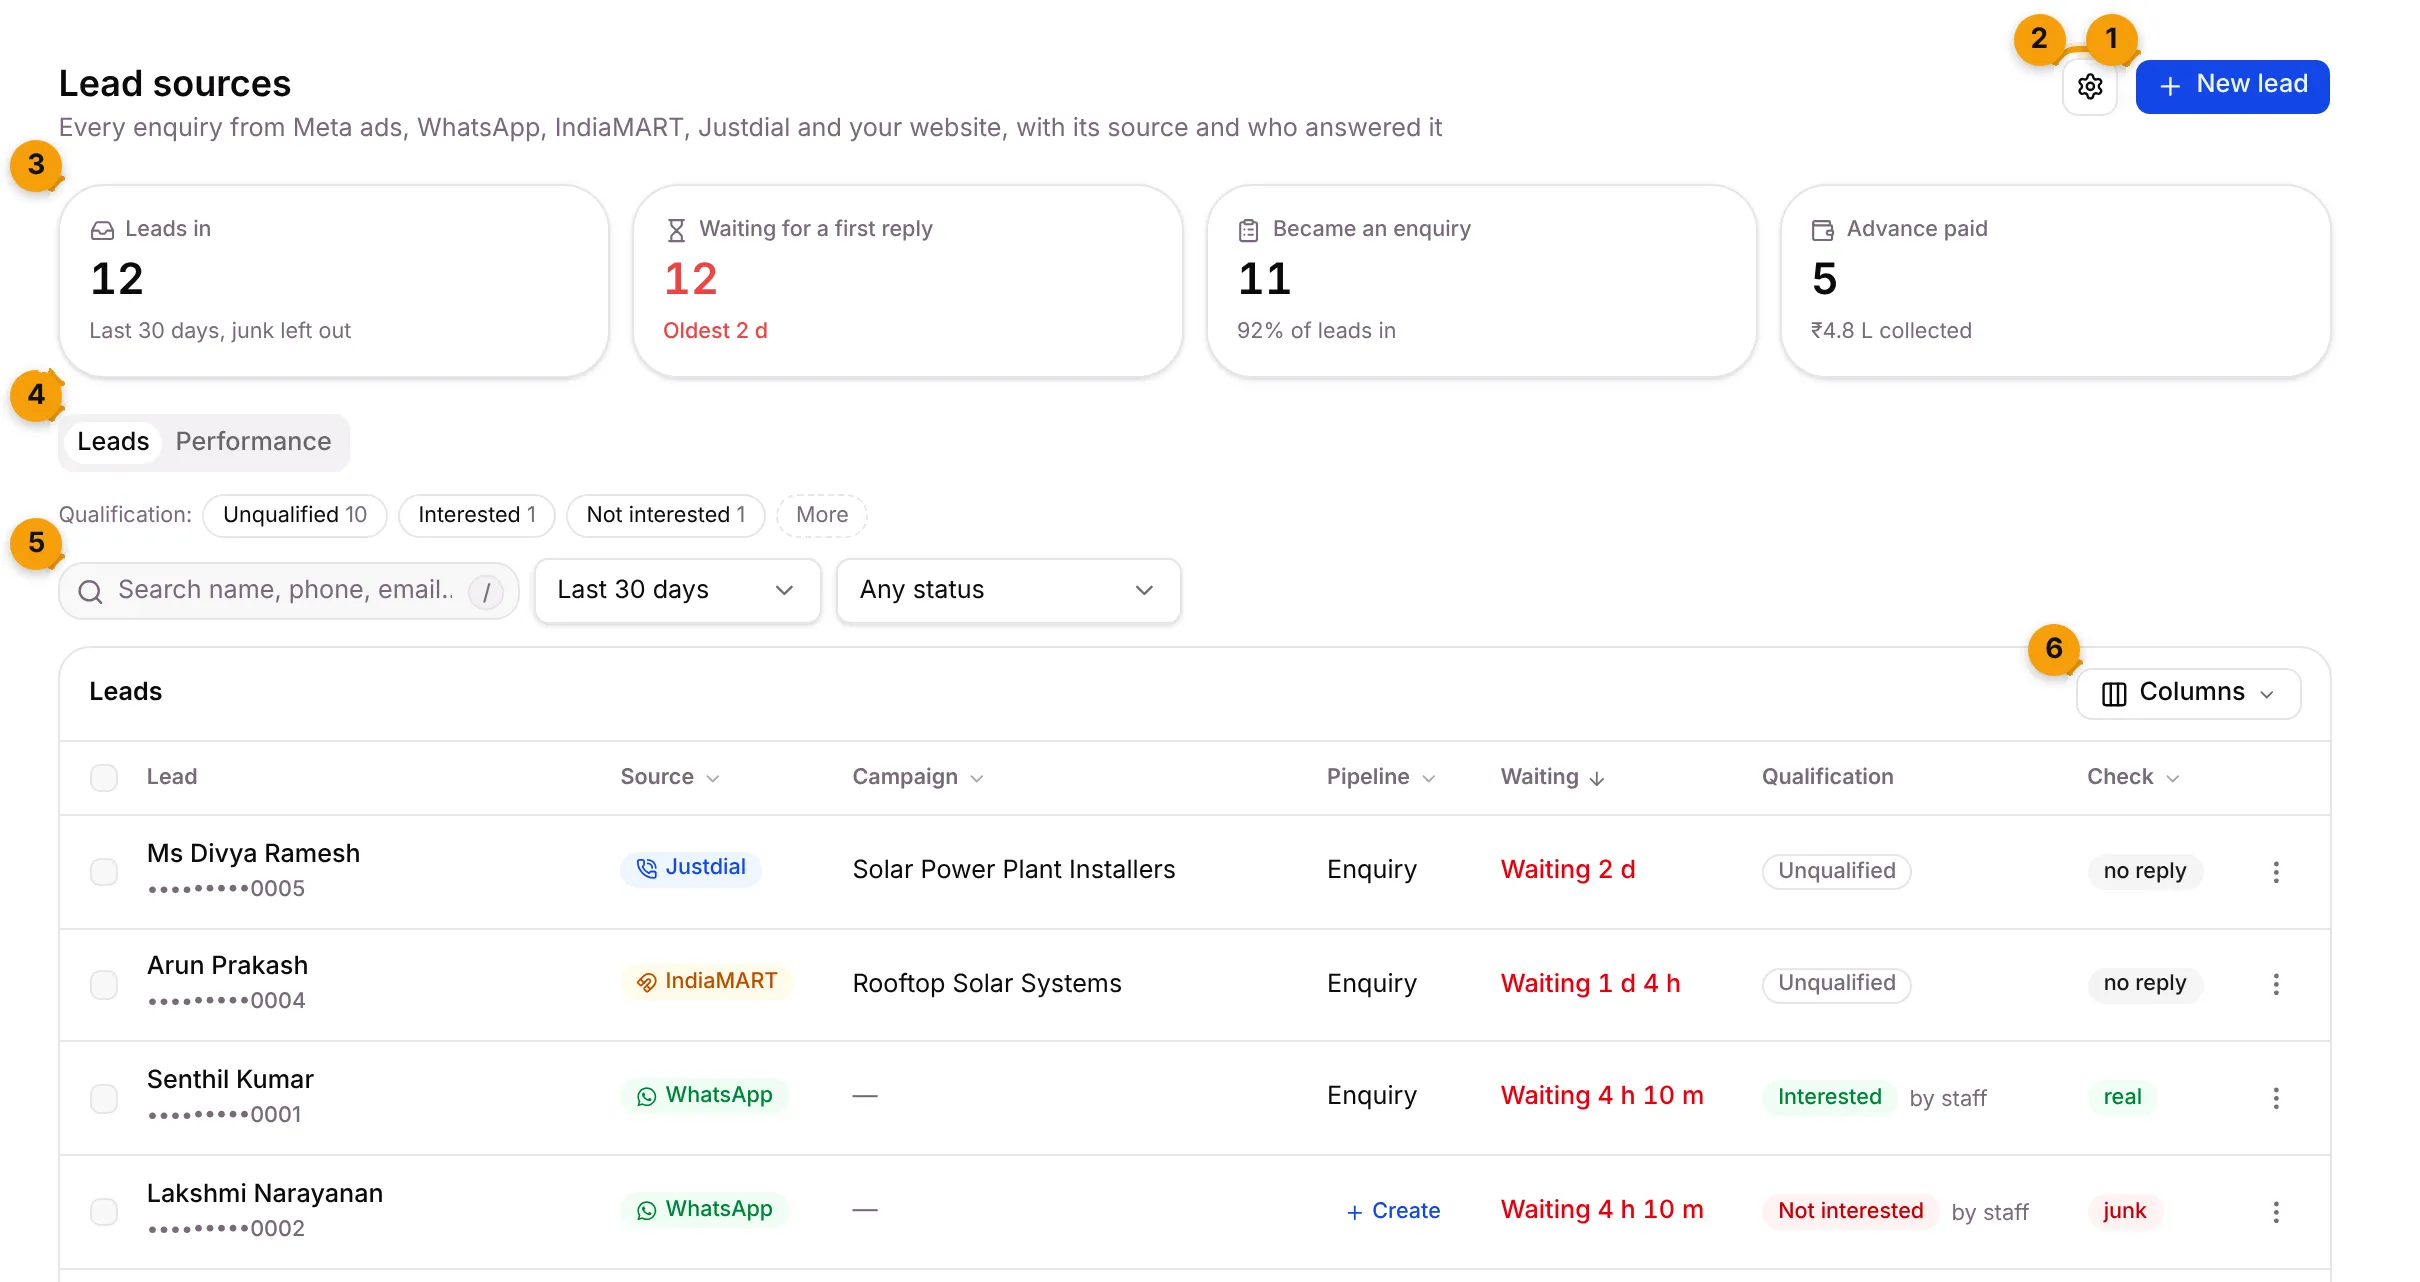The image size is (2420, 1282).
Task: Open row menu for Senthil Kumar
Action: [x=2276, y=1099]
